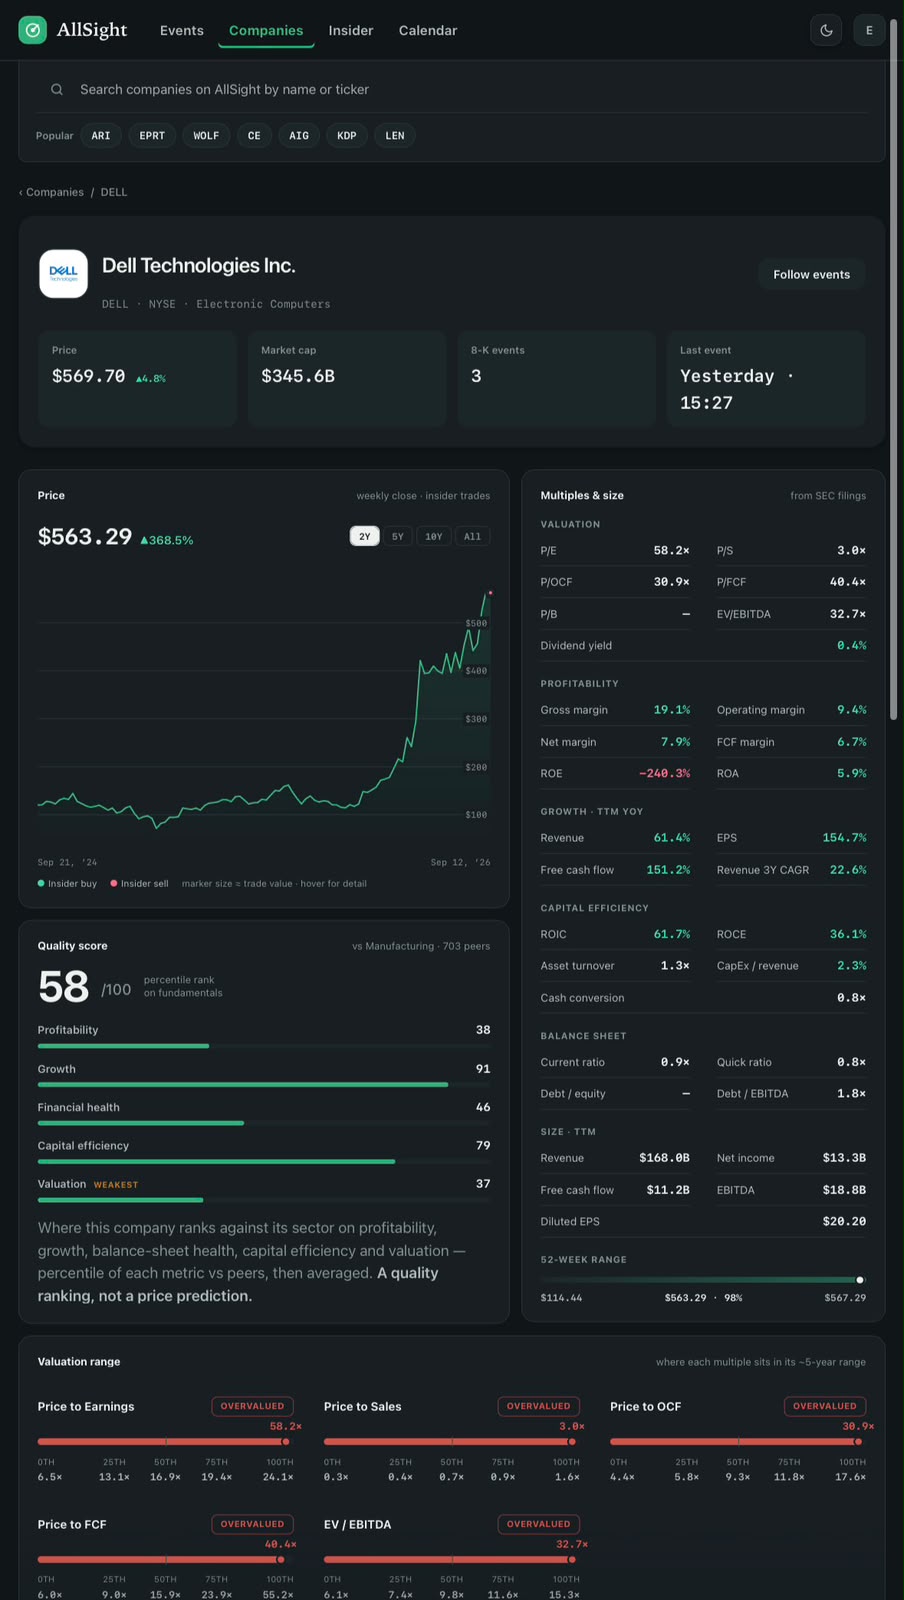Select the AIG popular ticker chip
The width and height of the screenshot is (904, 1600).
pos(299,135)
